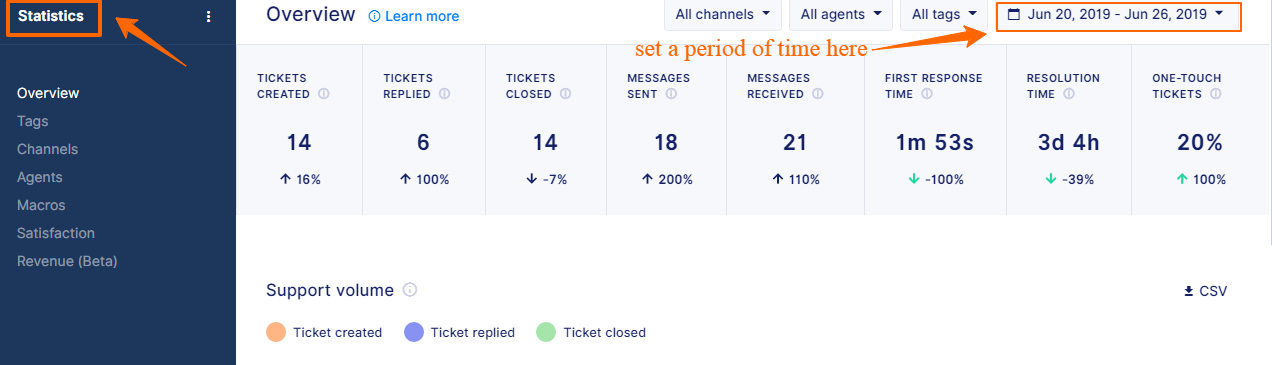
Task: Click info icon next to Tickets Created
Action: point(324,94)
